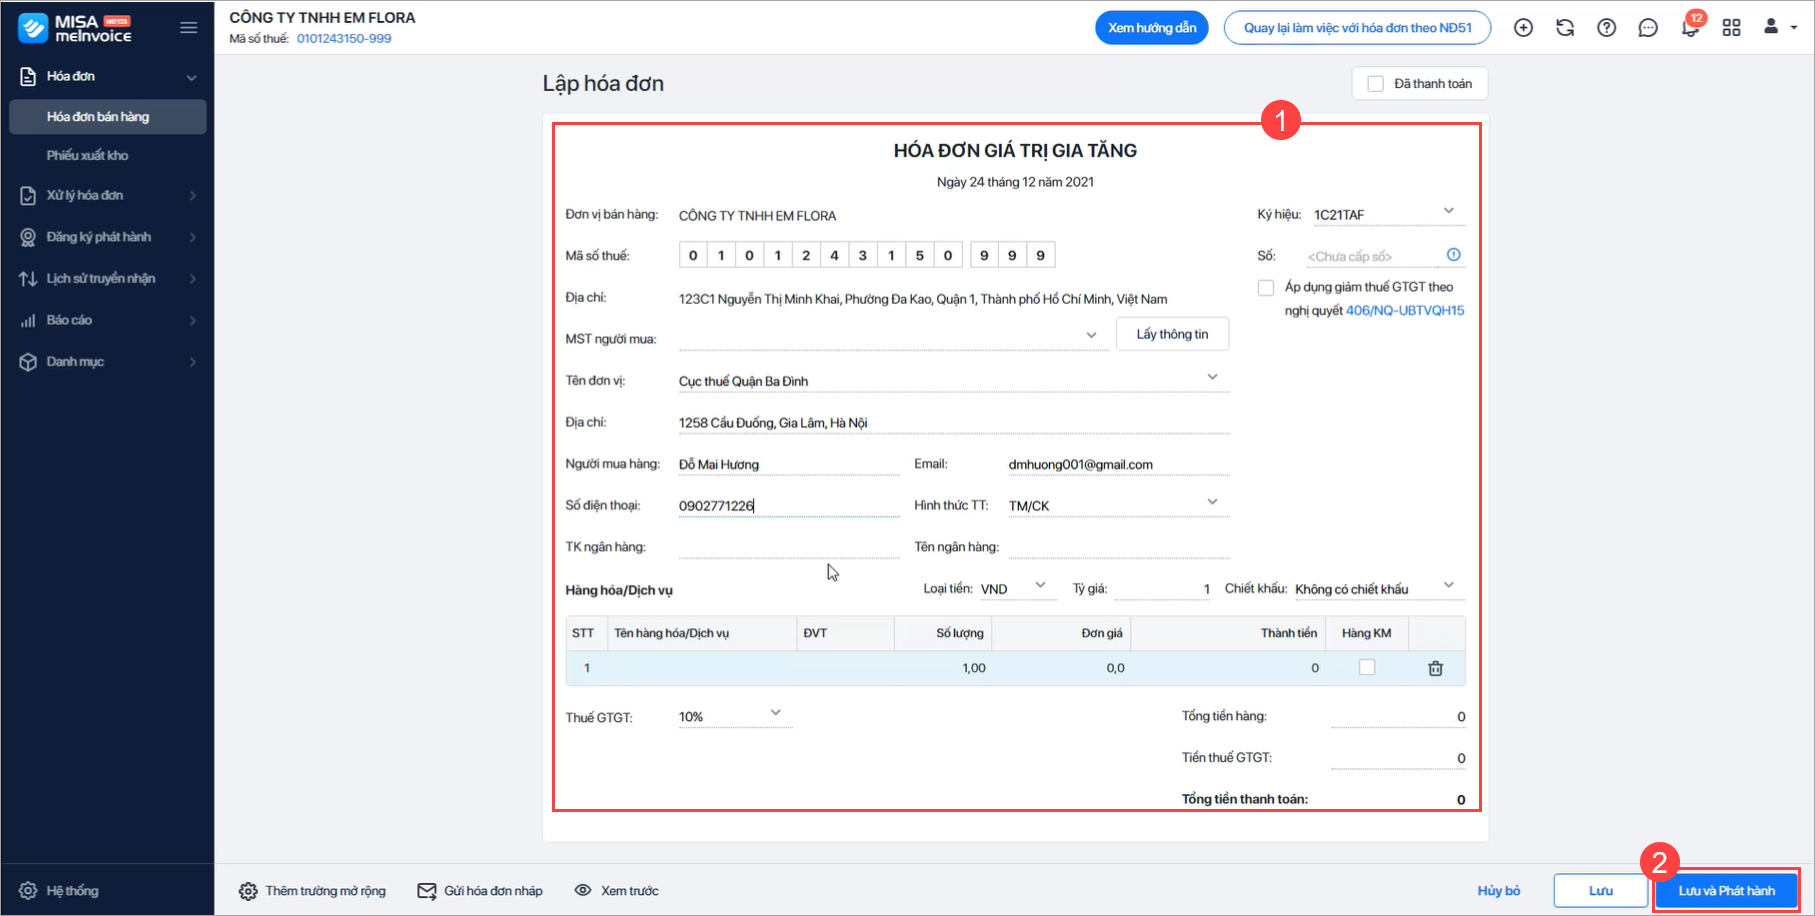1815x916 pixels.
Task: Click the TK ngân hàng input field
Action: click(789, 547)
